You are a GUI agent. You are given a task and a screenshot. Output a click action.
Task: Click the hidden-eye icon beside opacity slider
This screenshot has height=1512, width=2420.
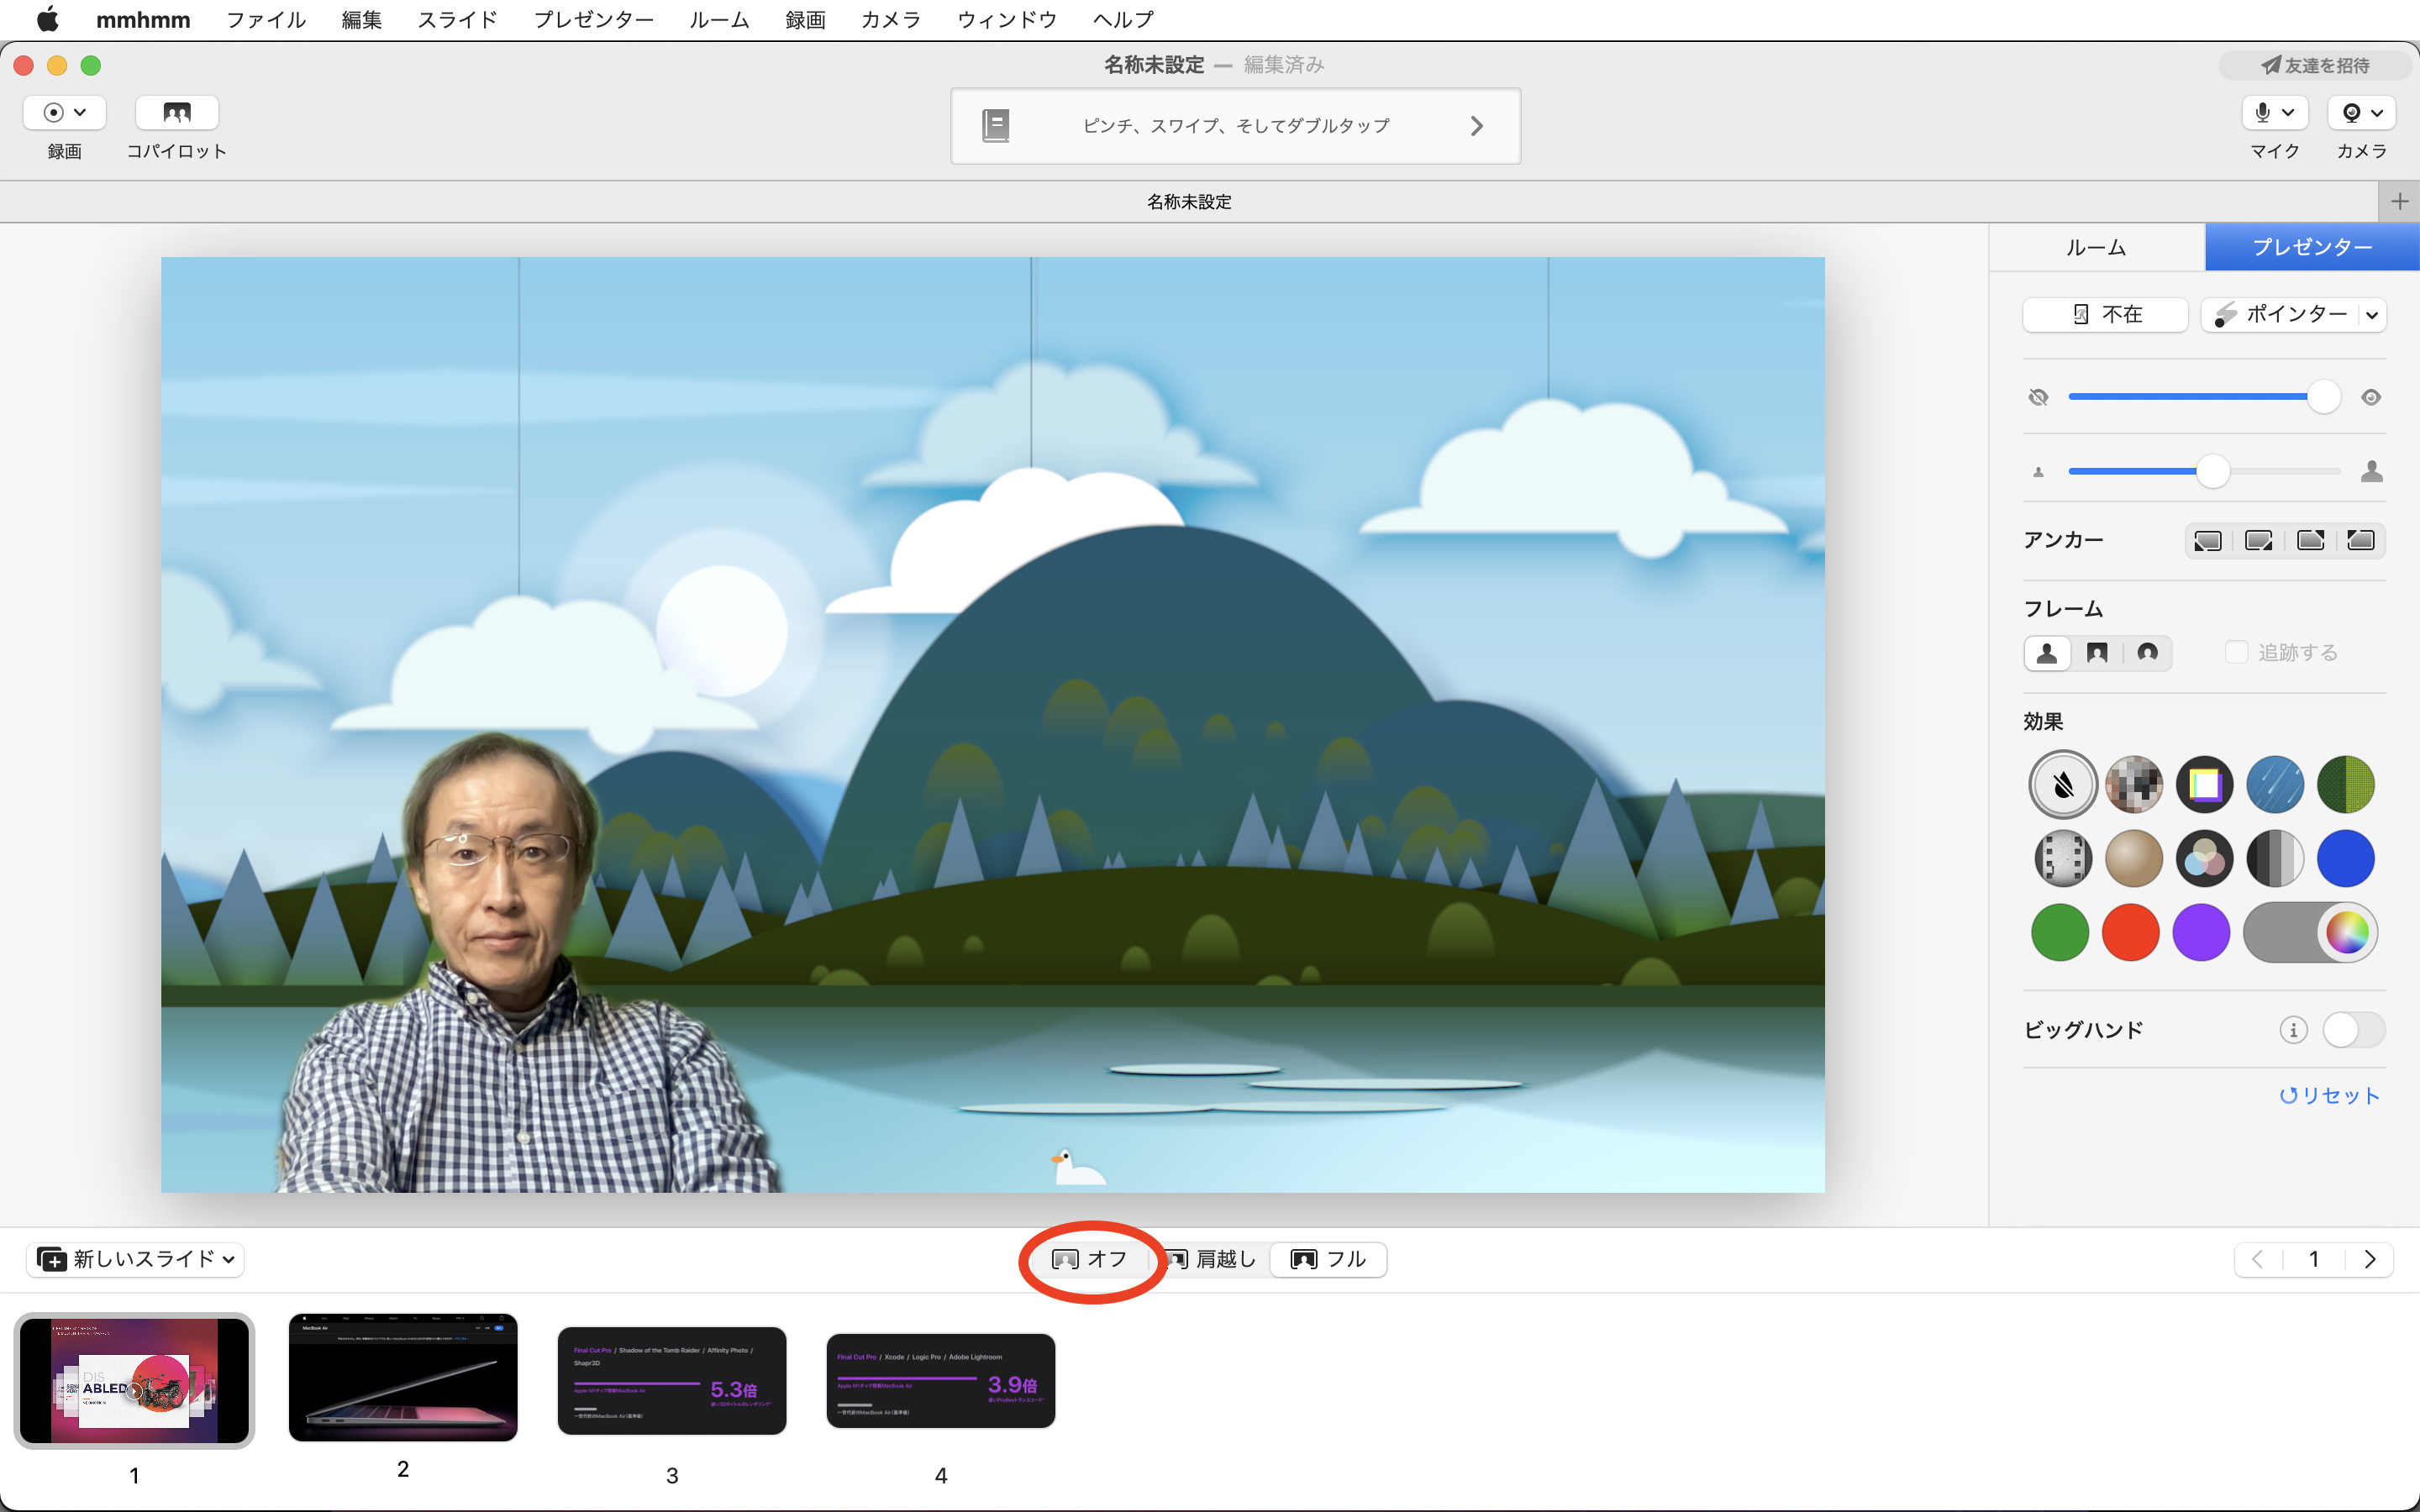point(2038,397)
